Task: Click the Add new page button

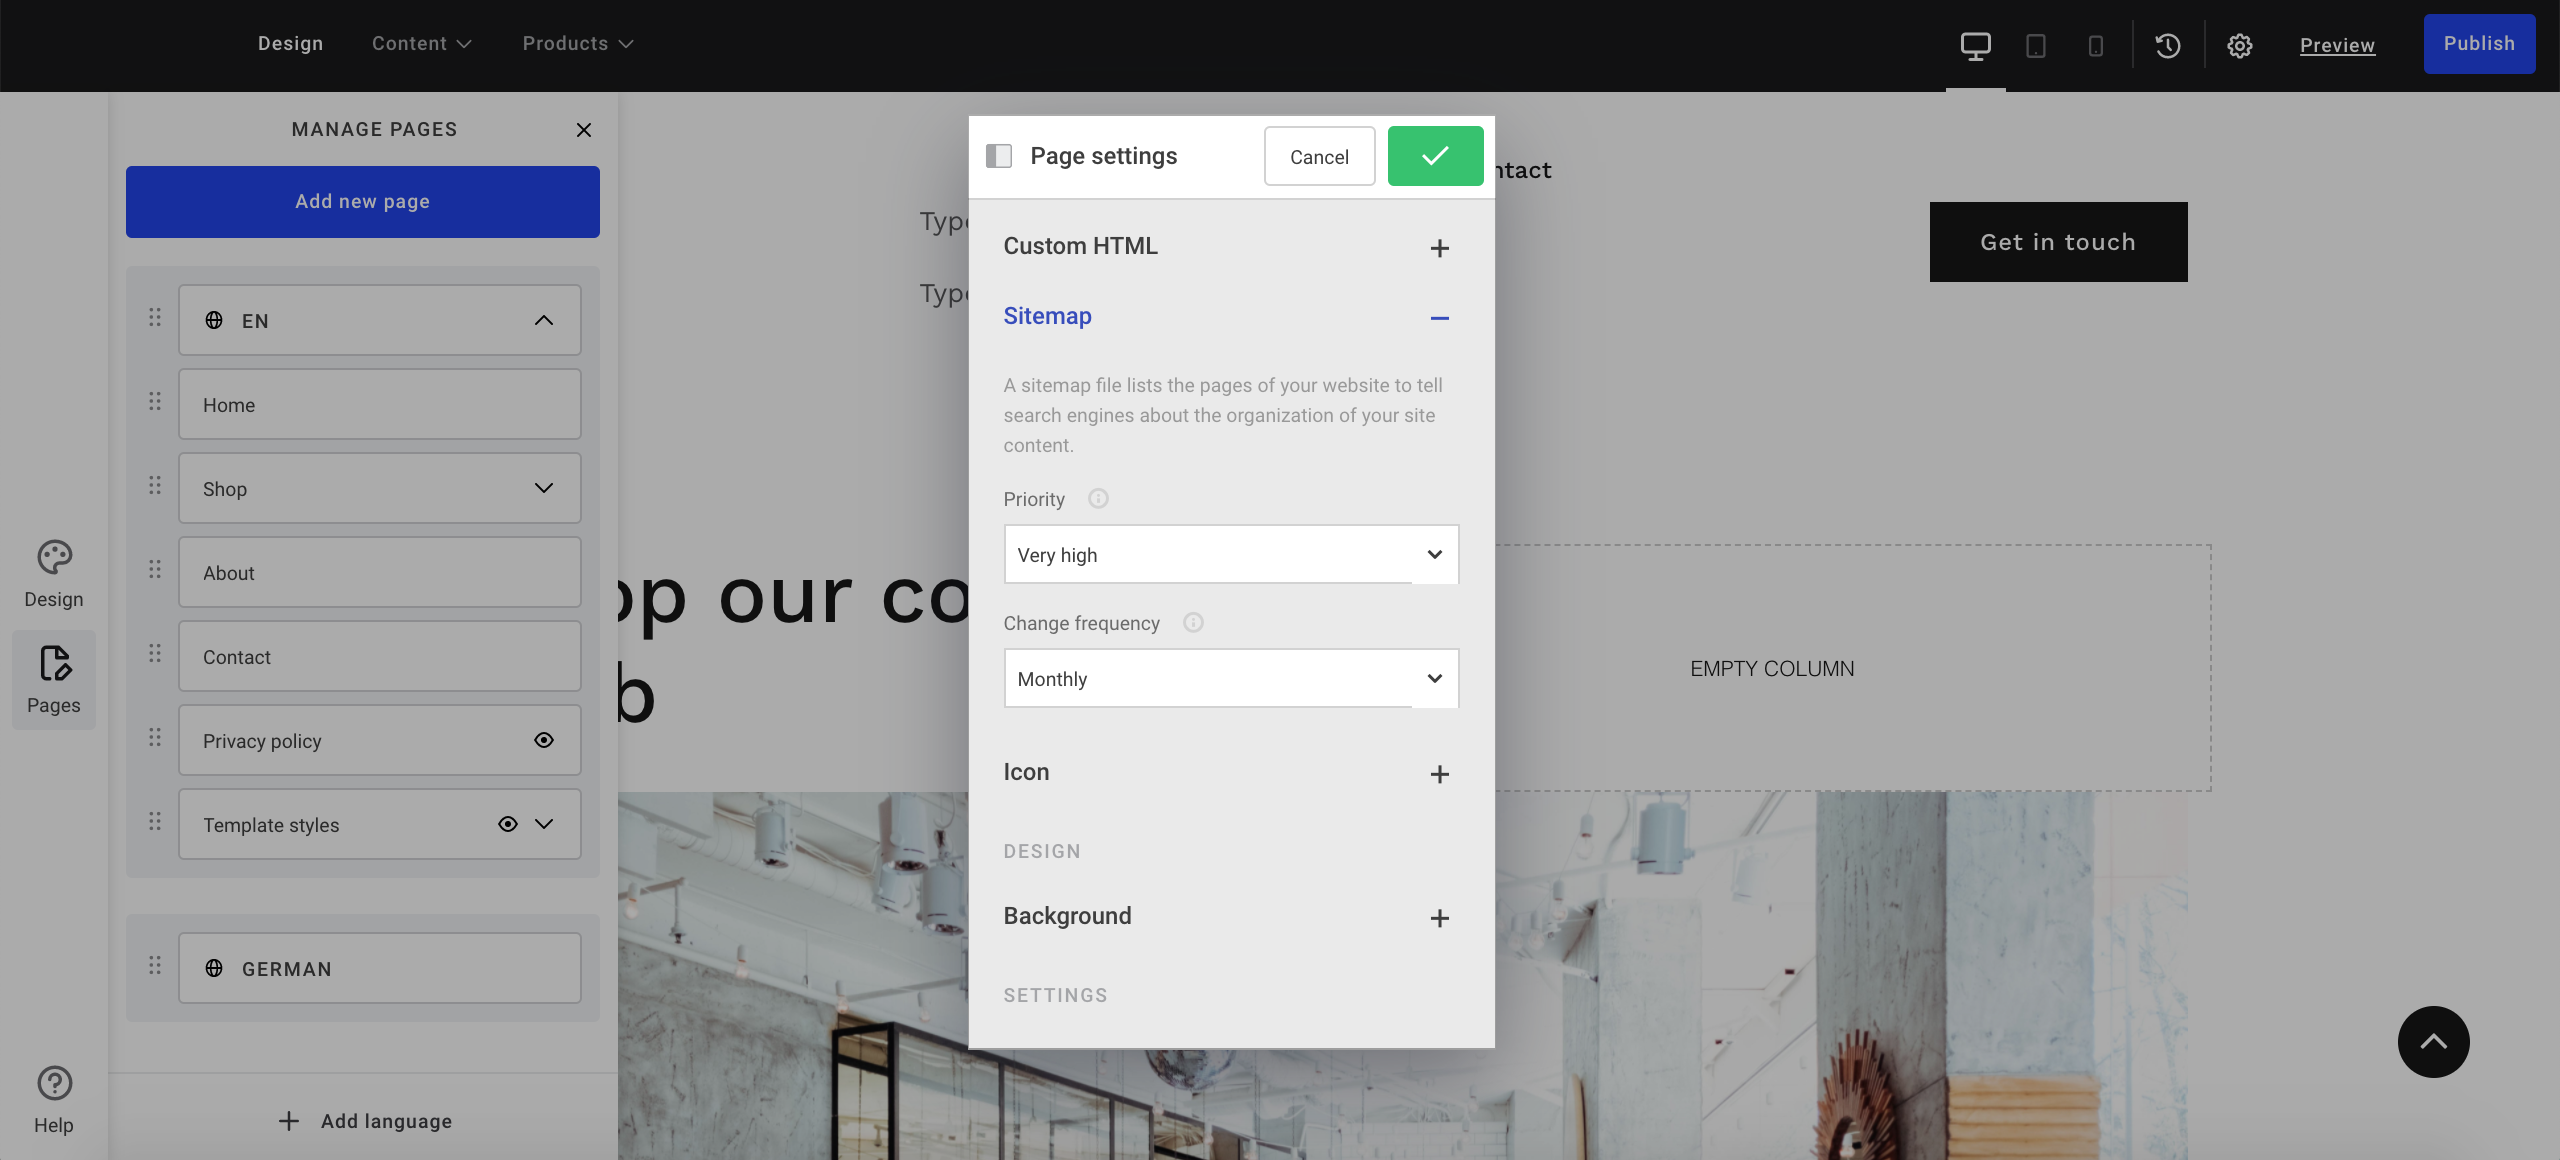Action: pyautogui.click(x=362, y=201)
